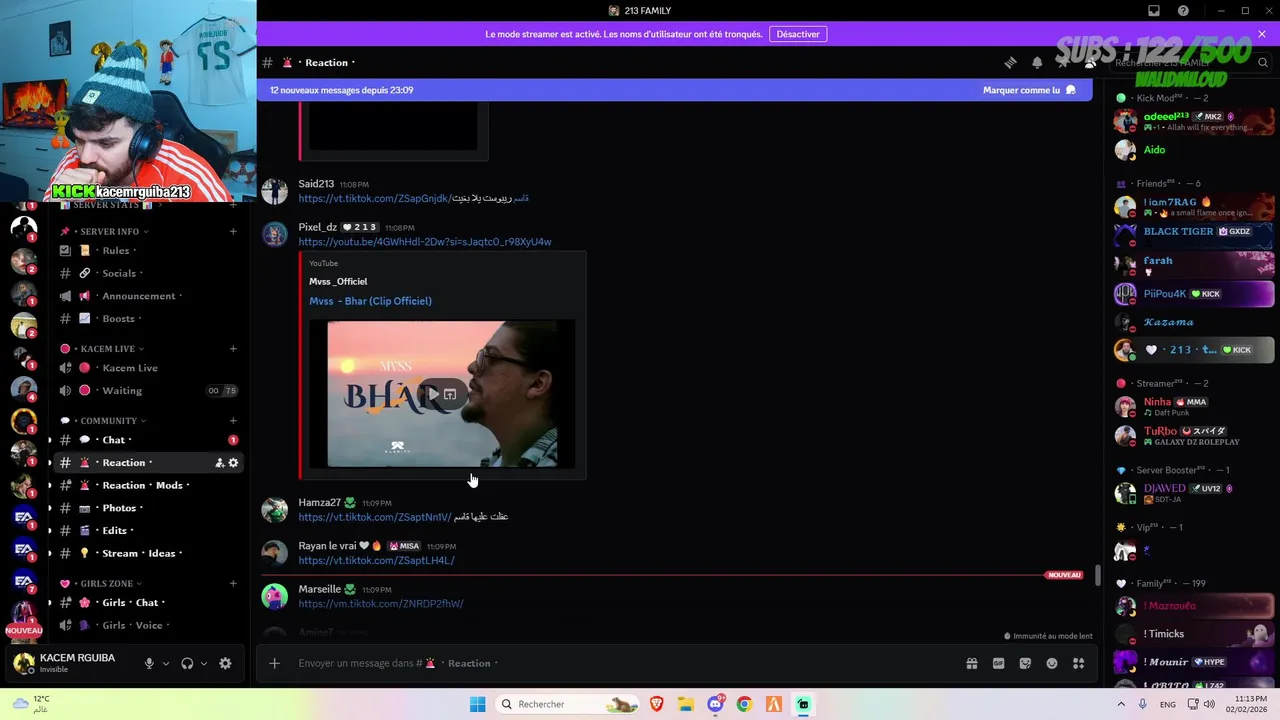Click Marquer comme lu button
The height and width of the screenshot is (720, 1280).
point(1030,90)
